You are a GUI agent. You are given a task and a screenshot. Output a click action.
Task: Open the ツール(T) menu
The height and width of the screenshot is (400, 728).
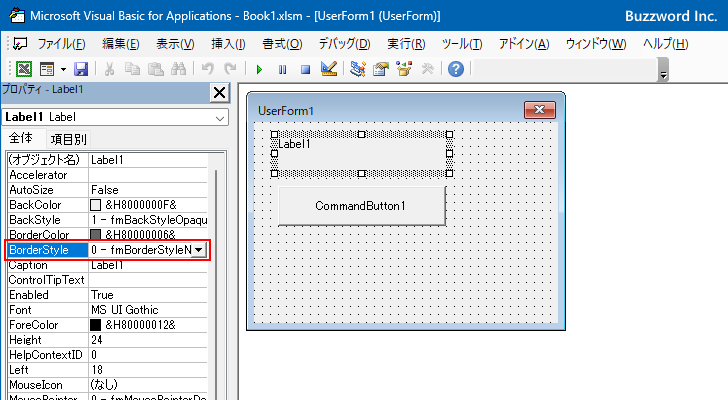462,44
